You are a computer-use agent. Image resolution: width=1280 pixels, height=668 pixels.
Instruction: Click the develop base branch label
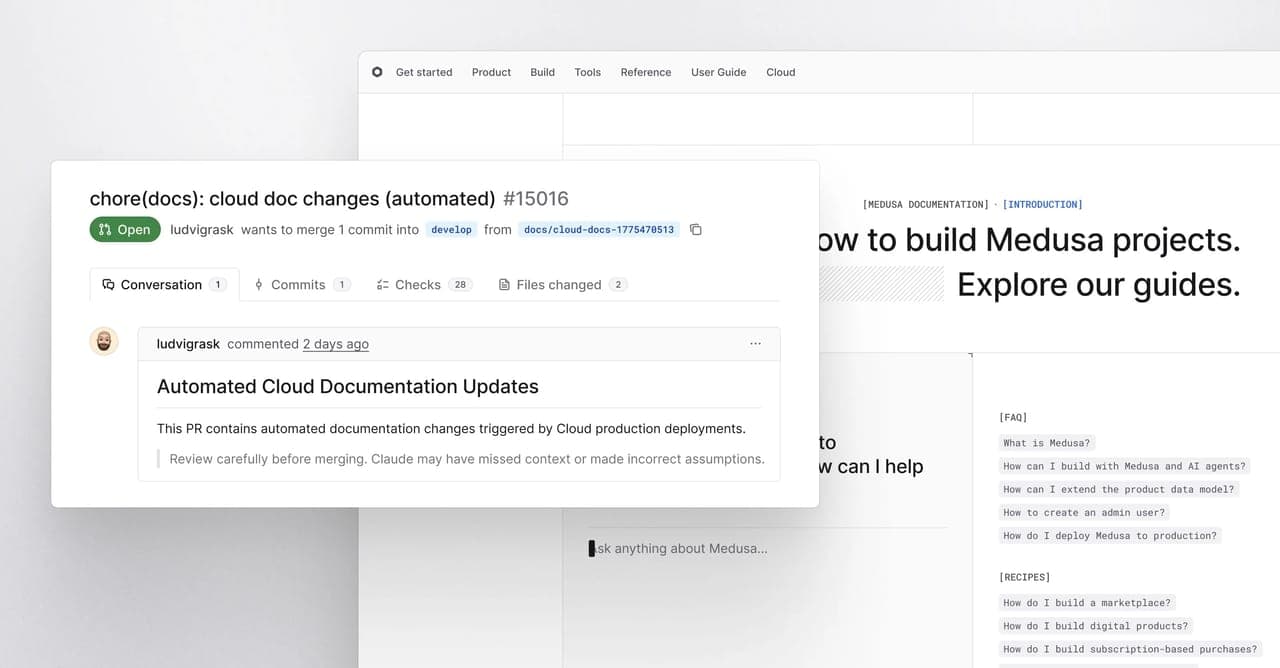coord(451,229)
